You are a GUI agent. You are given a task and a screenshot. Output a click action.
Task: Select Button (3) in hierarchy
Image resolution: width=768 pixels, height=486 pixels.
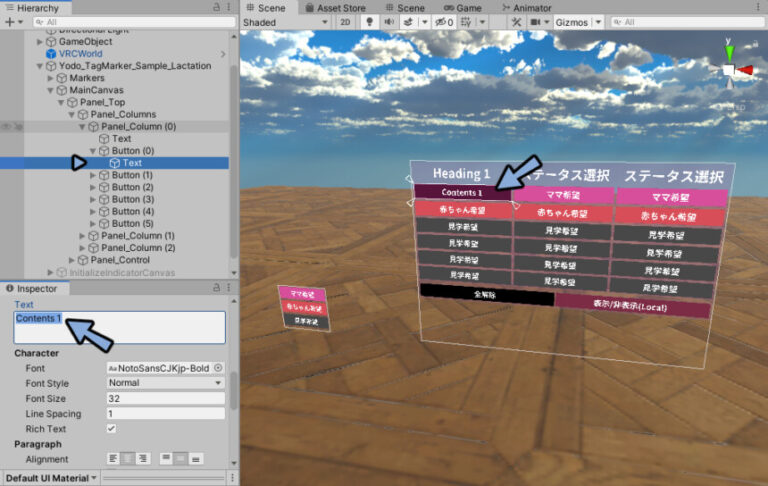tap(132, 199)
